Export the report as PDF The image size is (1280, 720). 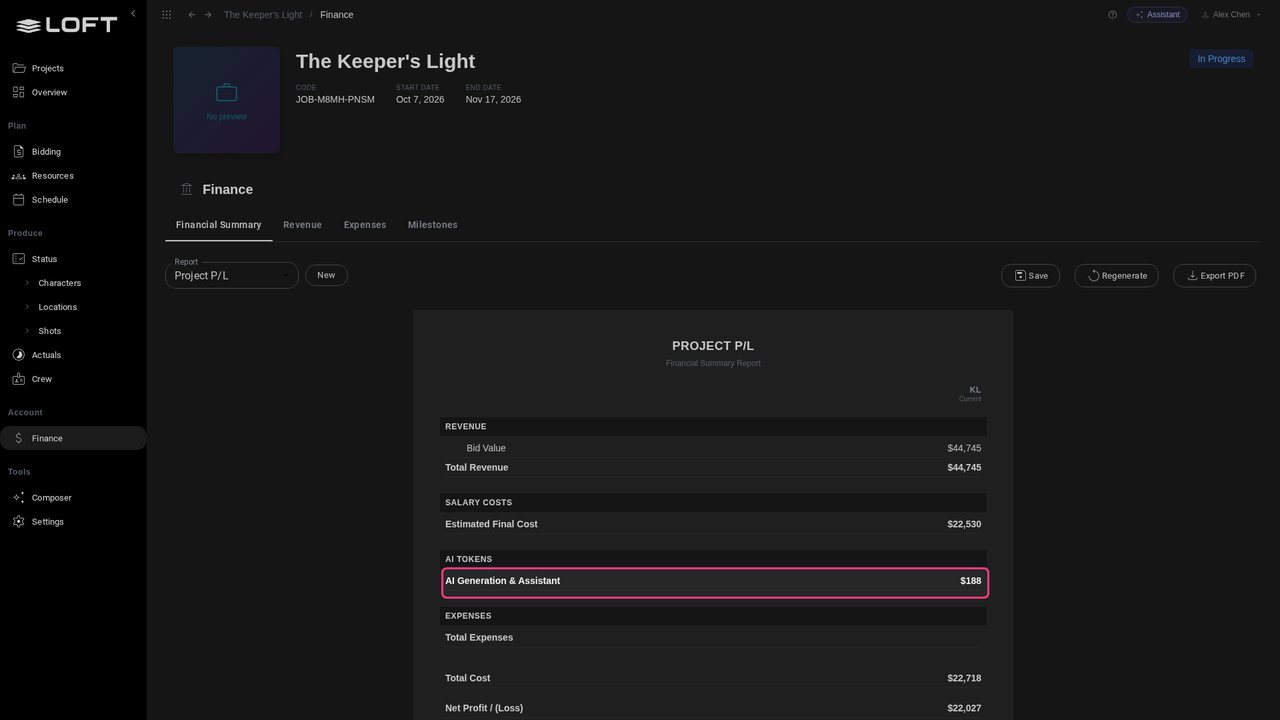coord(1214,275)
